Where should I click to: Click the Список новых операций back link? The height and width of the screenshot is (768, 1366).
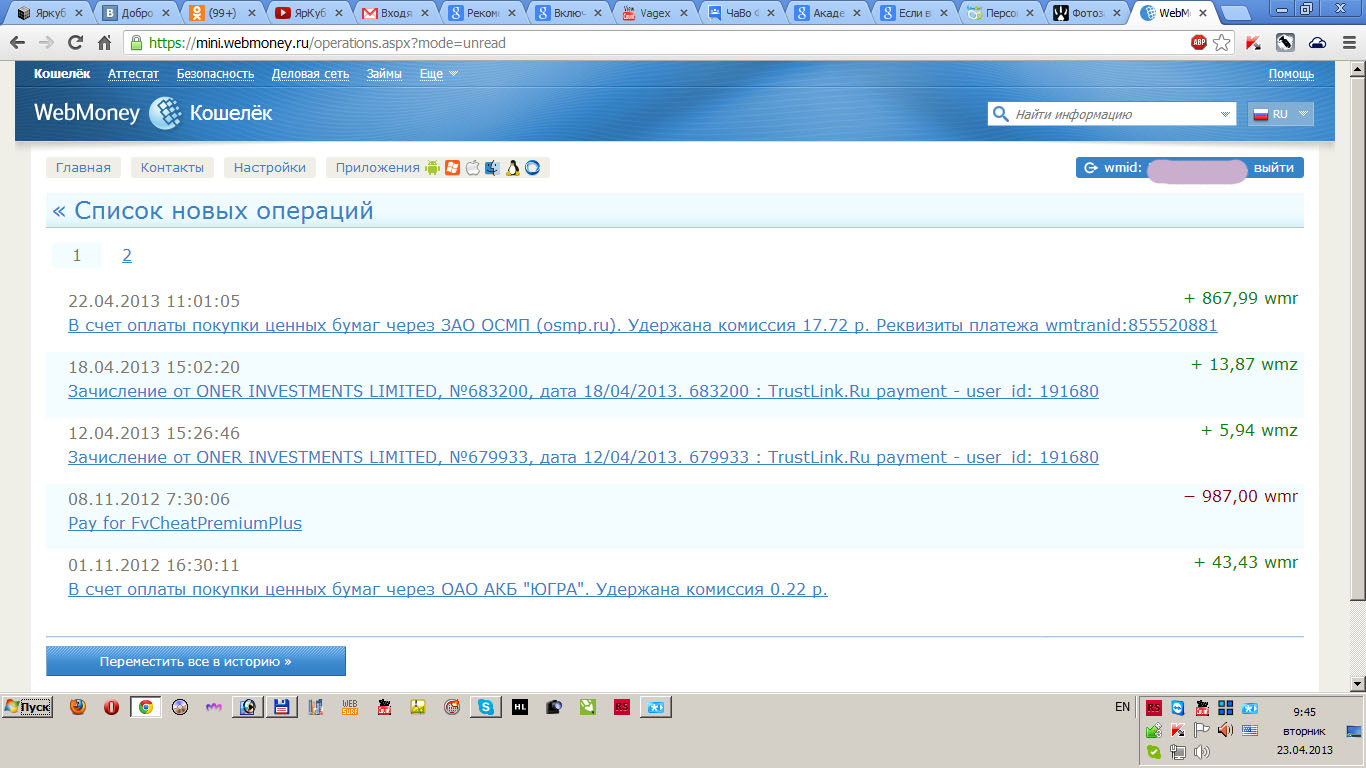pos(213,211)
